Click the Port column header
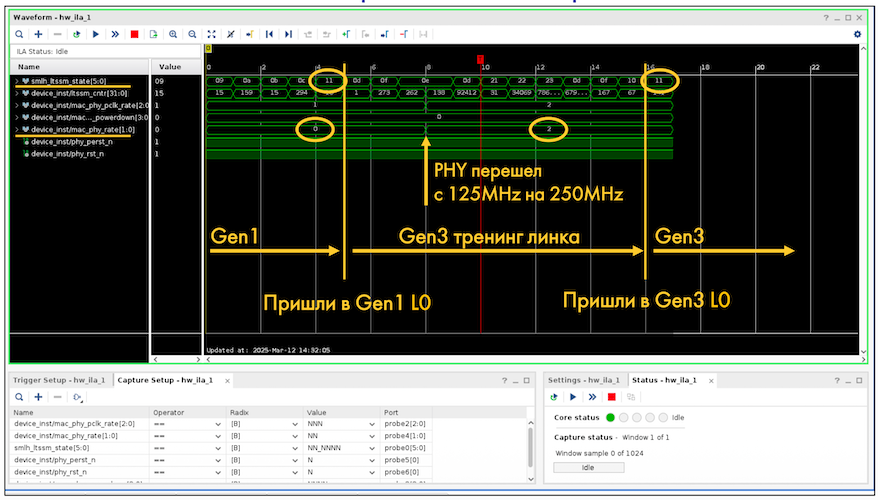The image size is (880, 500). [x=407, y=412]
